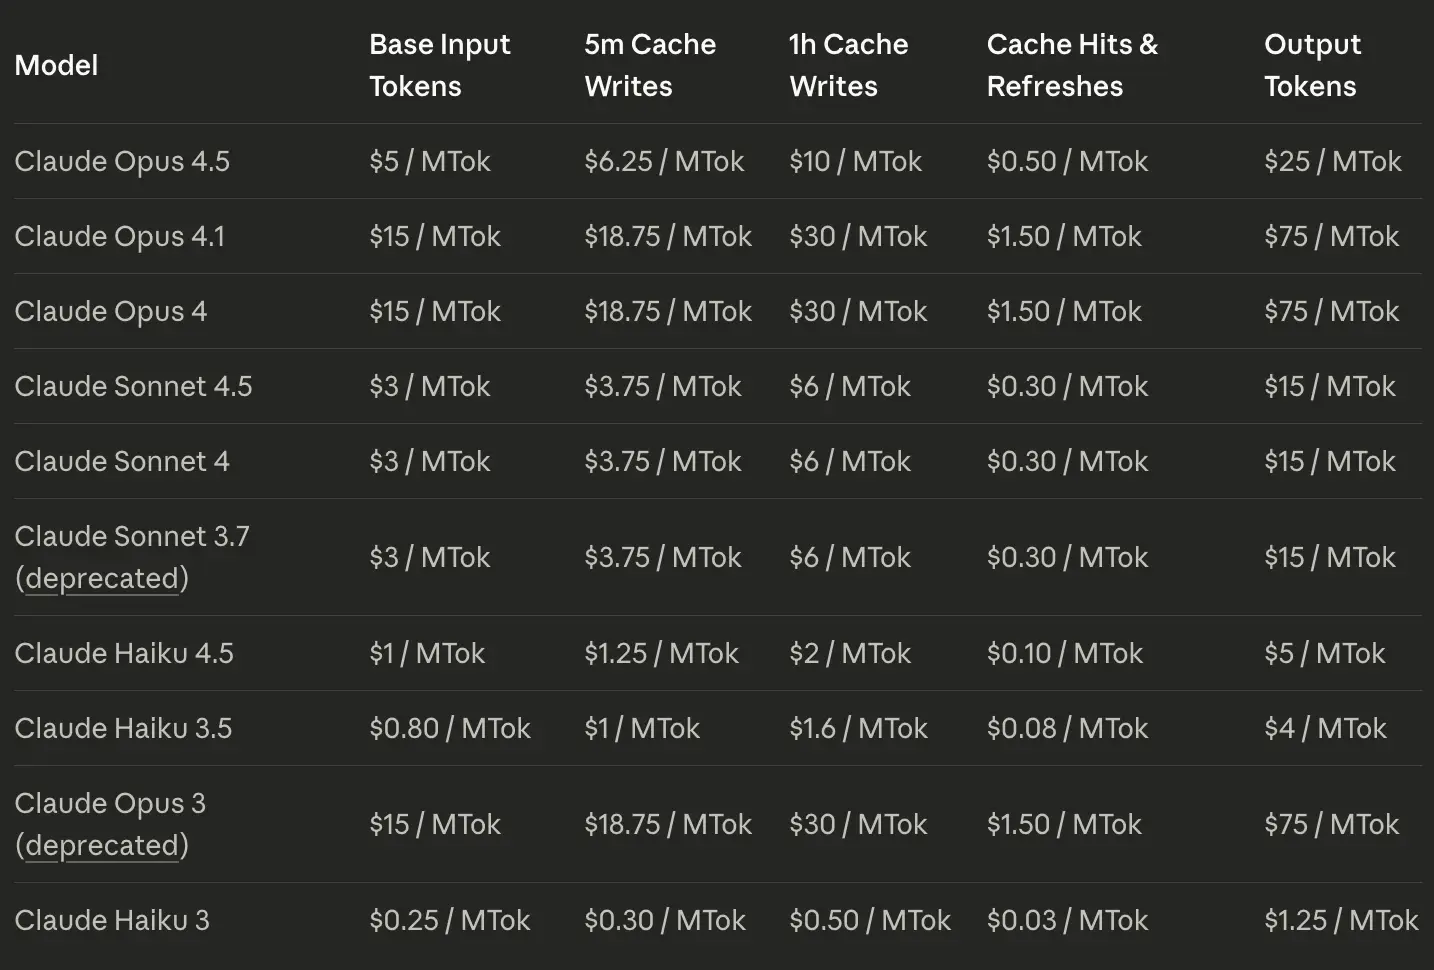This screenshot has width=1434, height=970.
Task: Click the Base Input Tokens column header
Action: click(439, 65)
